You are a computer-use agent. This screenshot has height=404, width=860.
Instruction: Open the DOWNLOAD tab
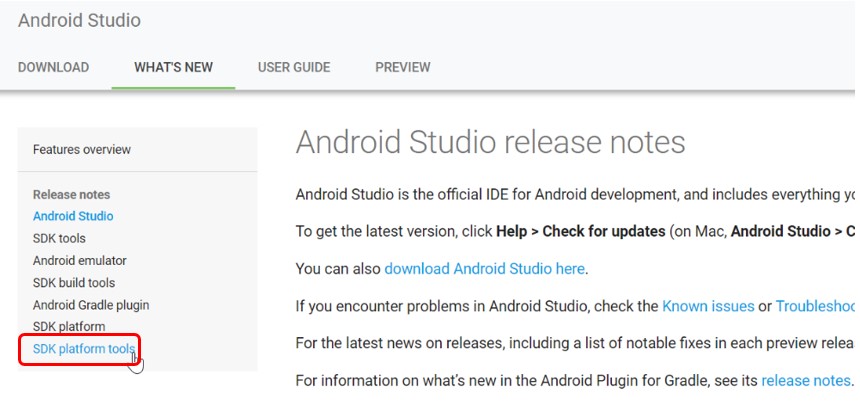tap(53, 67)
